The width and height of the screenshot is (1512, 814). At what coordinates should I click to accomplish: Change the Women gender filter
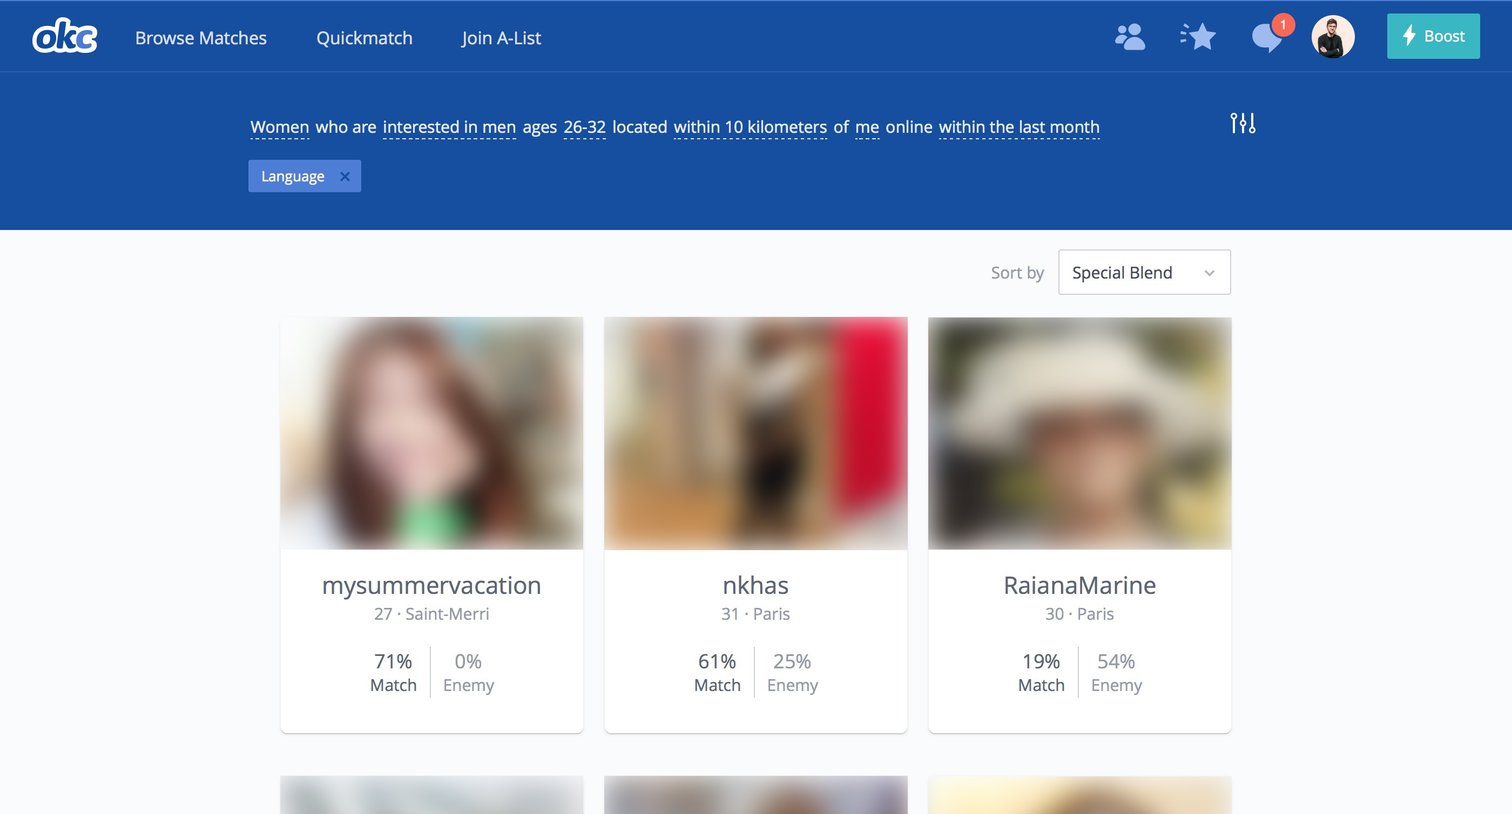coord(279,127)
